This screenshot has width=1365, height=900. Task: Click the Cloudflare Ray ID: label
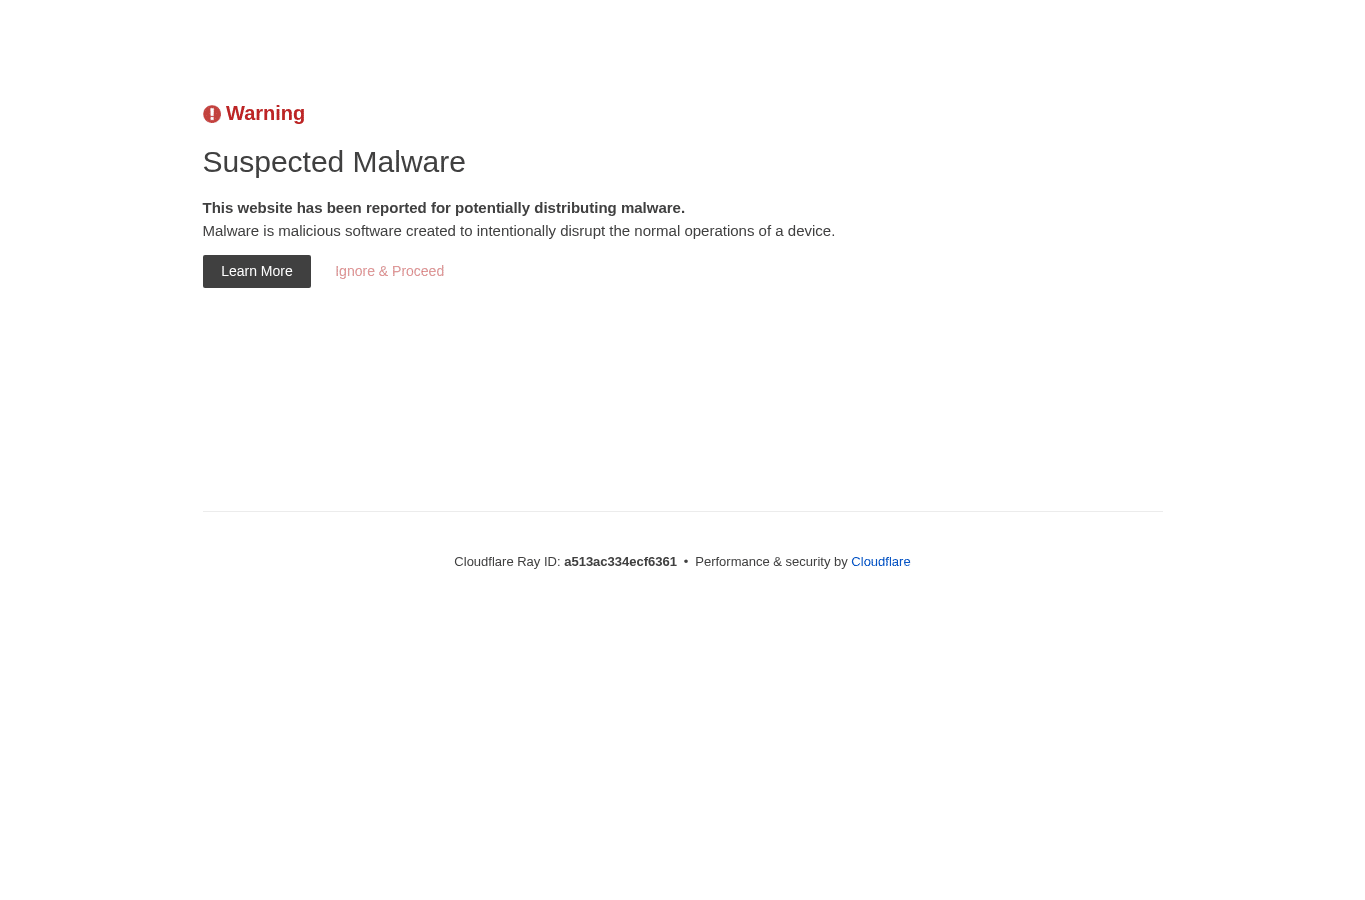507,562
